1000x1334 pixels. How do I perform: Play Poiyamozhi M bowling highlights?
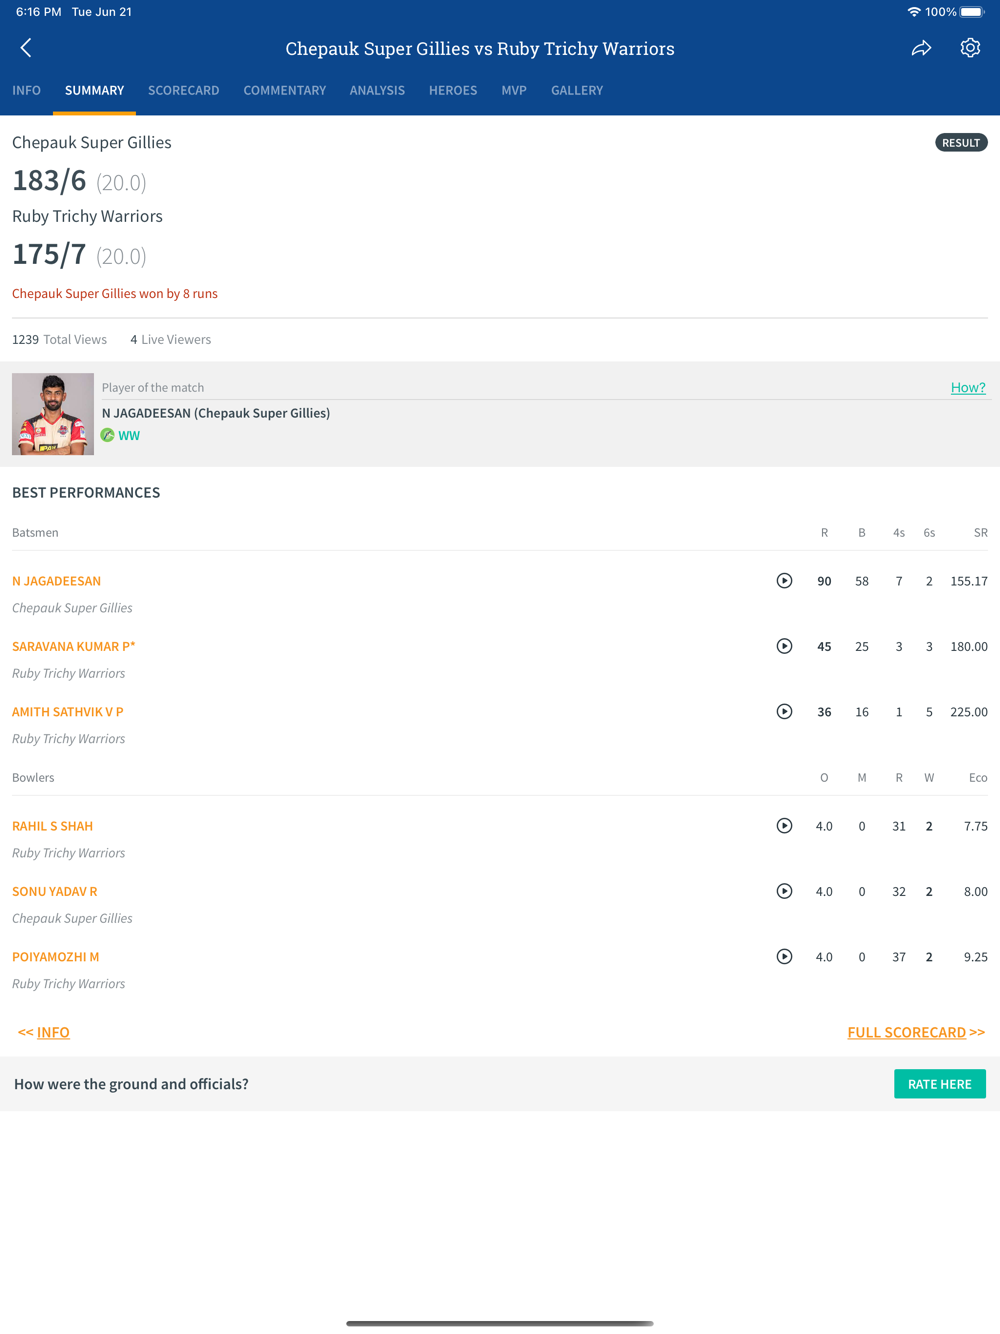[x=785, y=957]
